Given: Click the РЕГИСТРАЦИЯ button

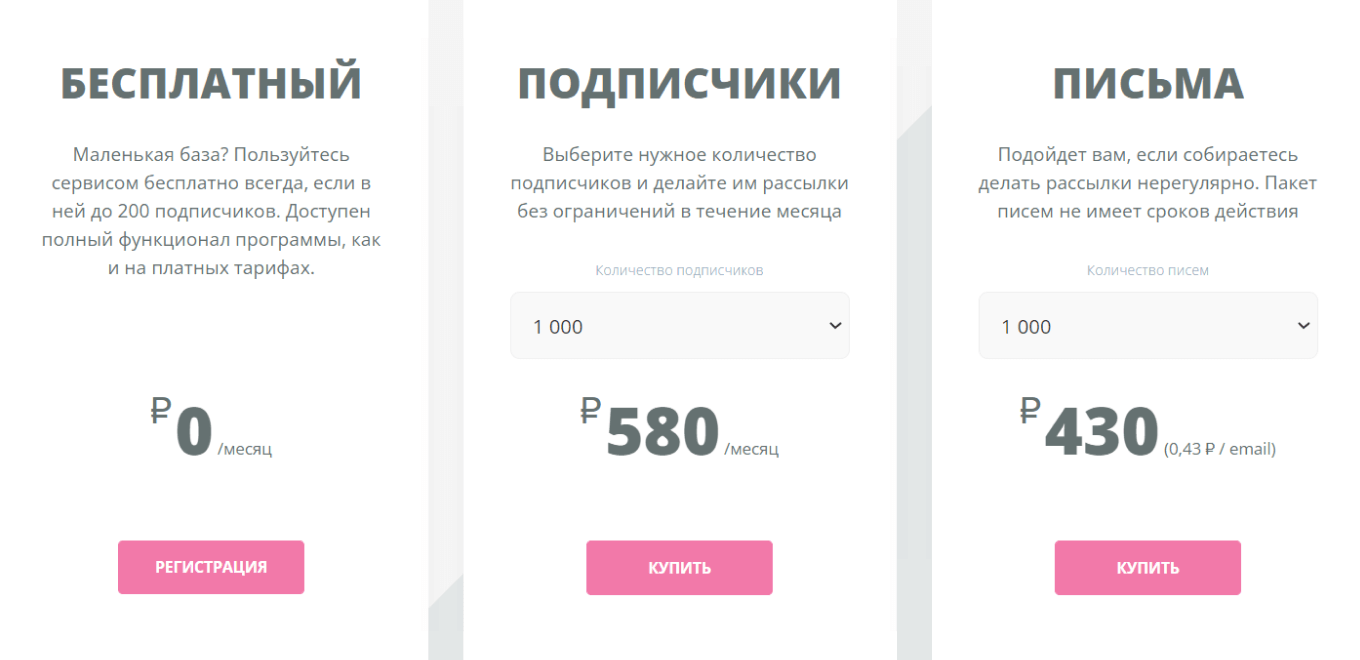Looking at the screenshot, I should pyautogui.click(x=211, y=567).
